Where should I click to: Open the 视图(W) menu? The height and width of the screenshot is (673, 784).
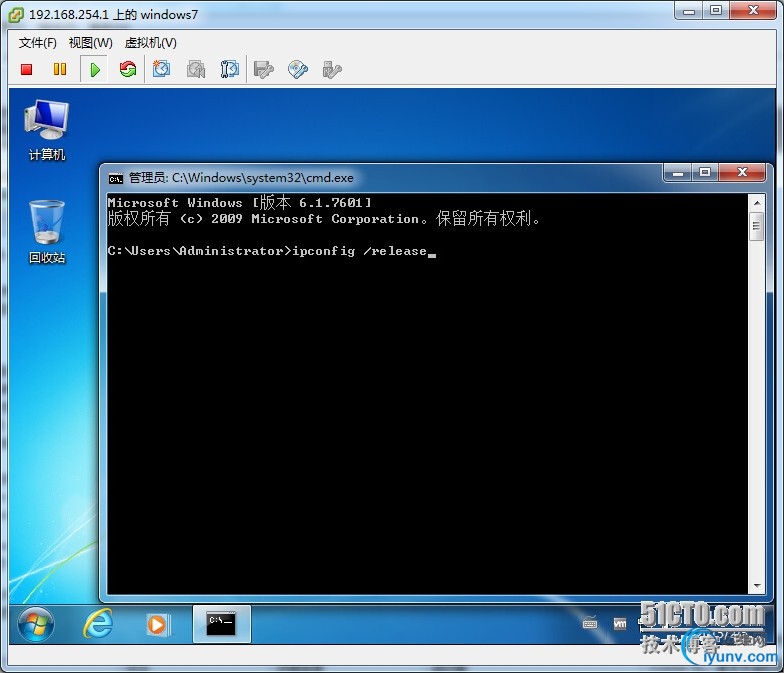tap(90, 43)
